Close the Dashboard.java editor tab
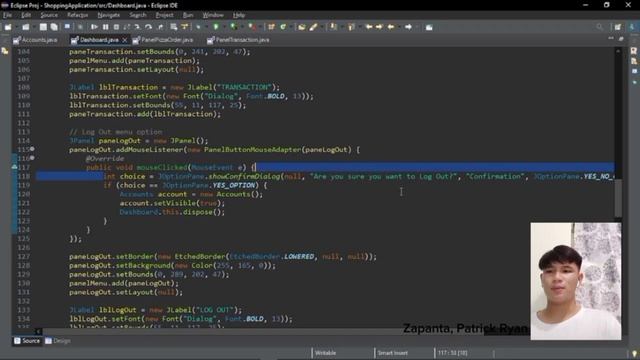 124,40
